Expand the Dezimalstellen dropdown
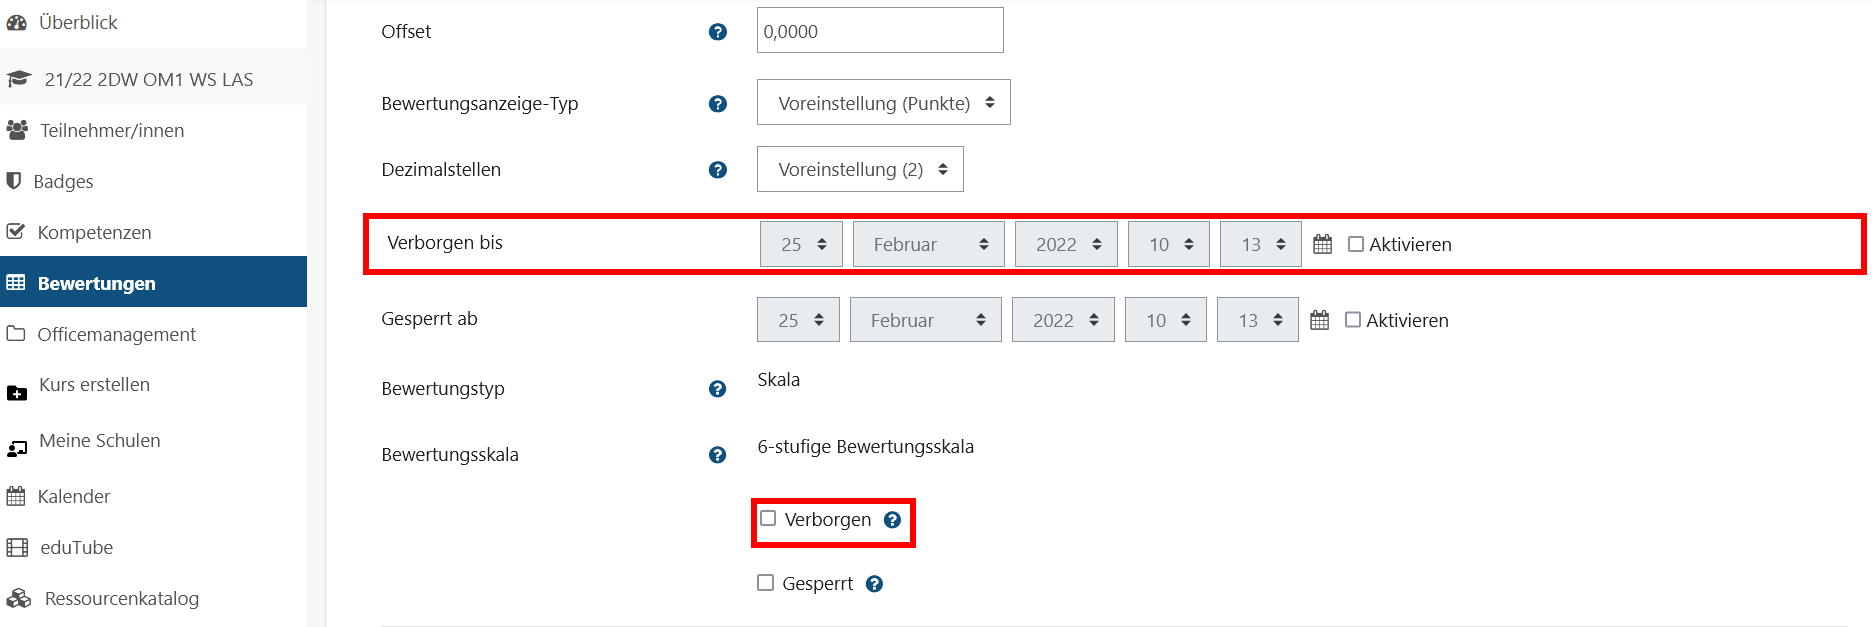 coord(860,170)
